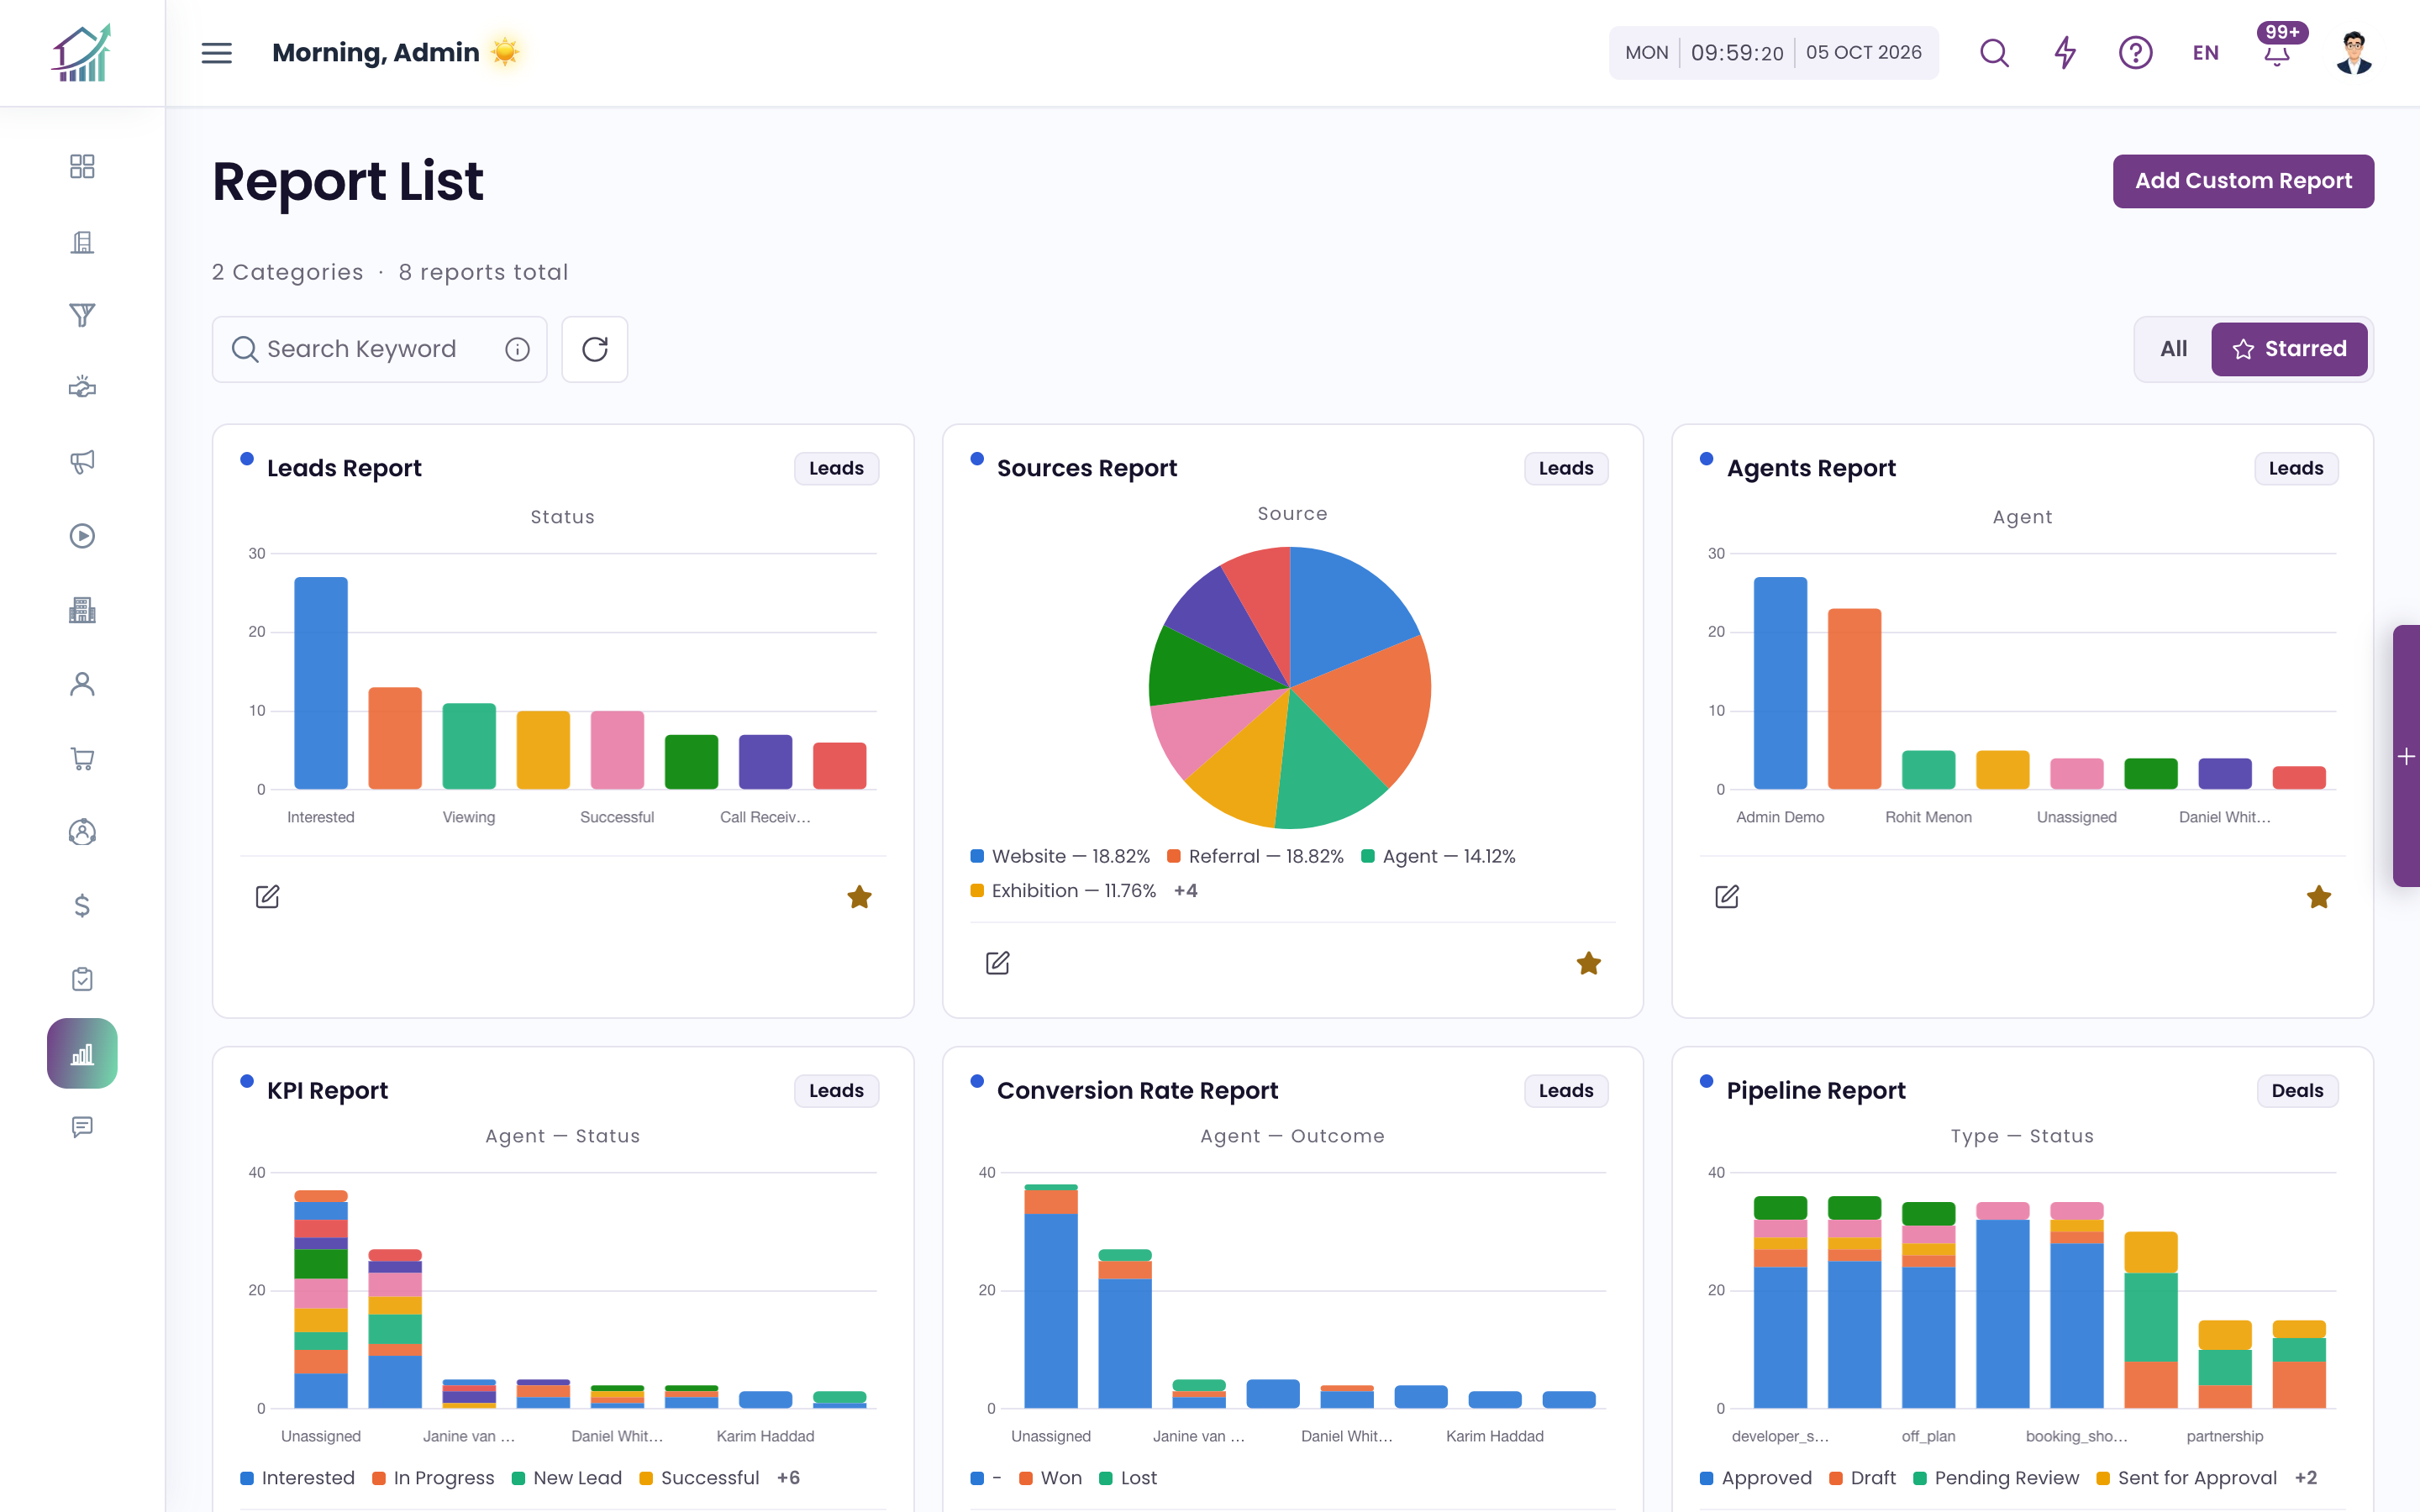
Task: Open the megaphone campaigns sidebar icon
Action: 82,462
